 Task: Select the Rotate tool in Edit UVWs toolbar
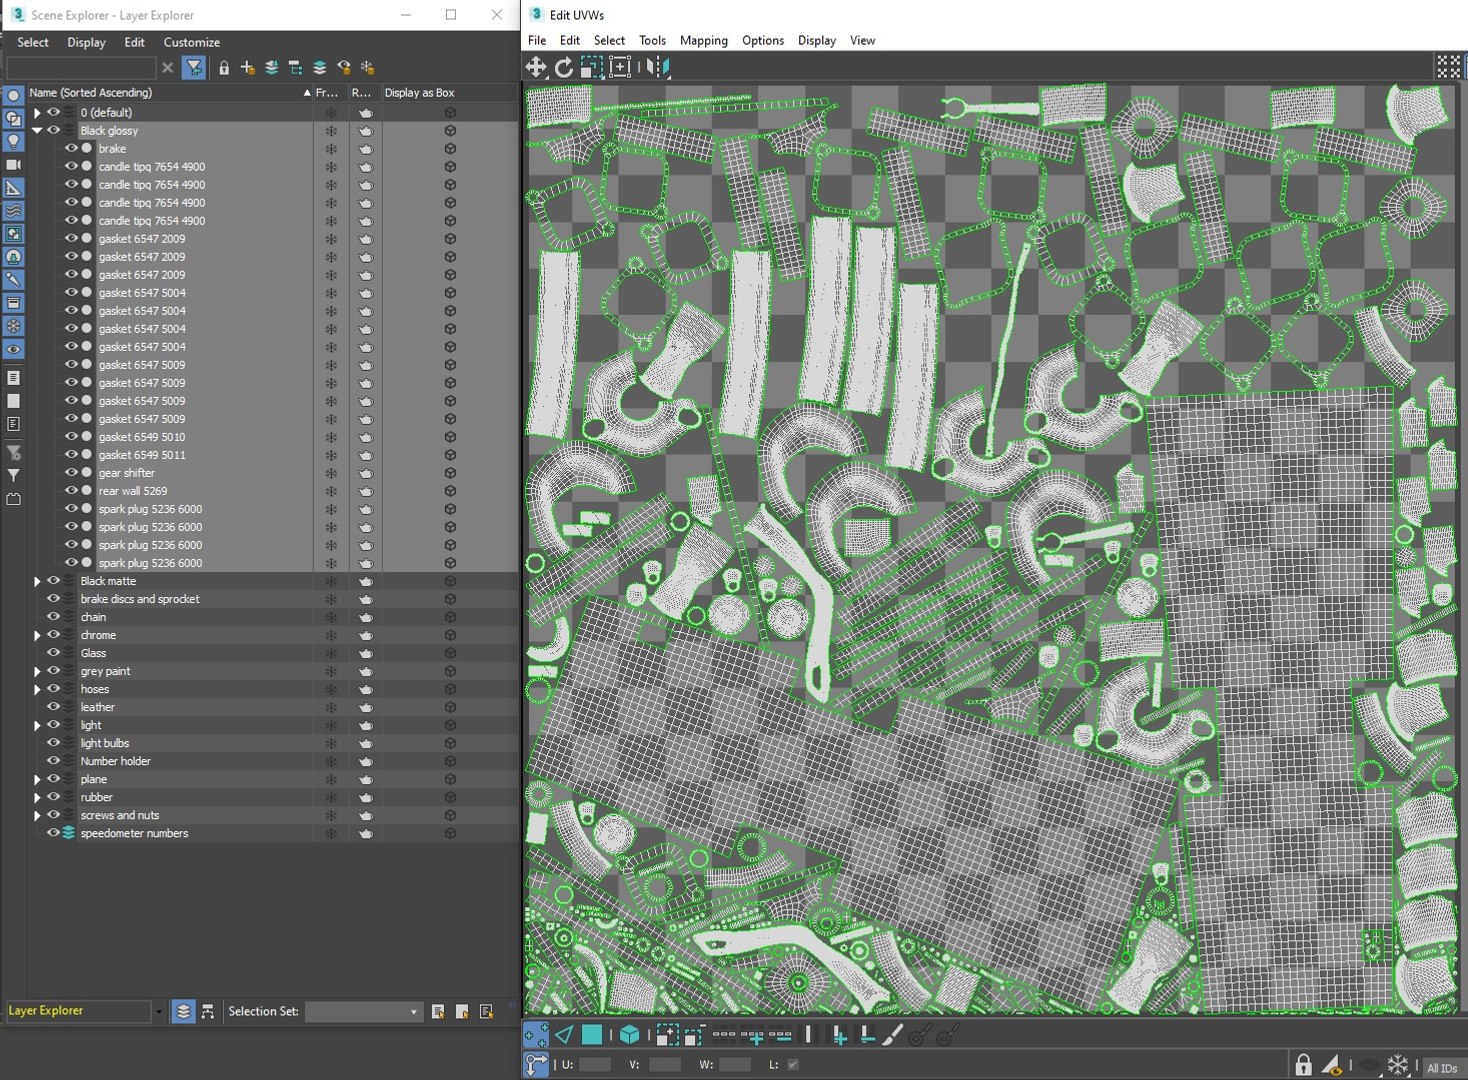pyautogui.click(x=564, y=67)
